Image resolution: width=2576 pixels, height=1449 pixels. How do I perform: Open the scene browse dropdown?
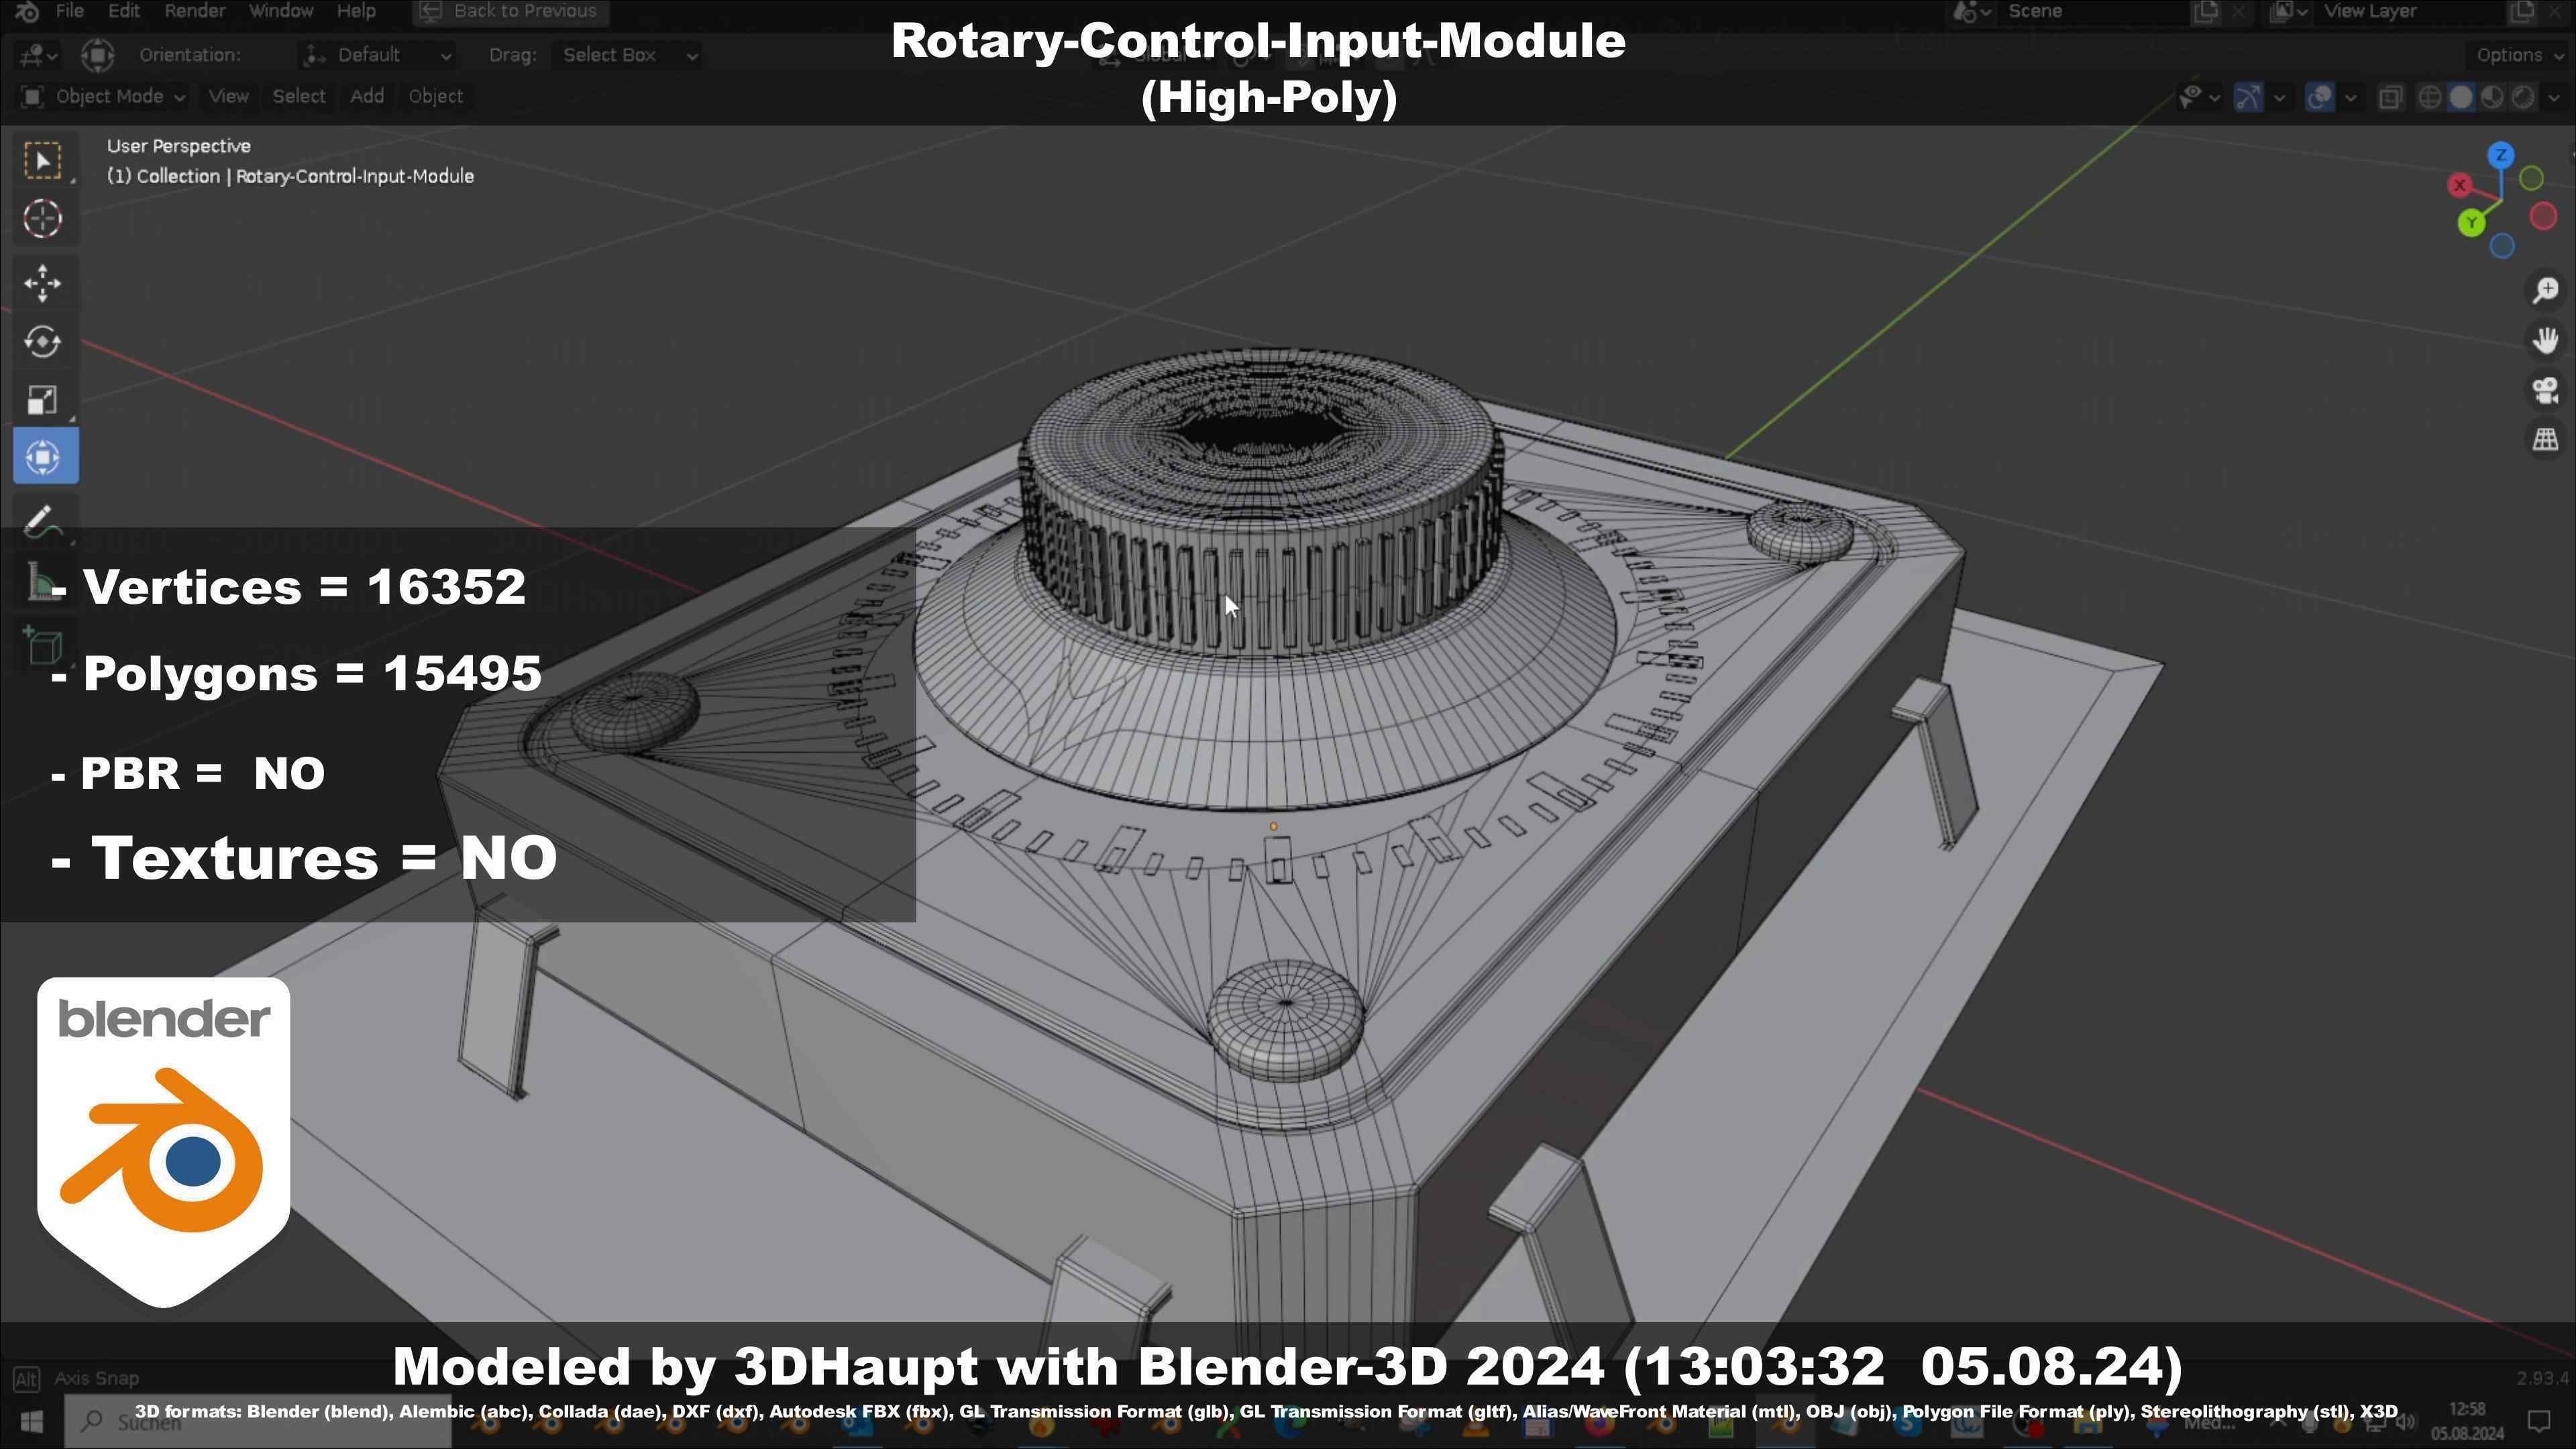1972,11
